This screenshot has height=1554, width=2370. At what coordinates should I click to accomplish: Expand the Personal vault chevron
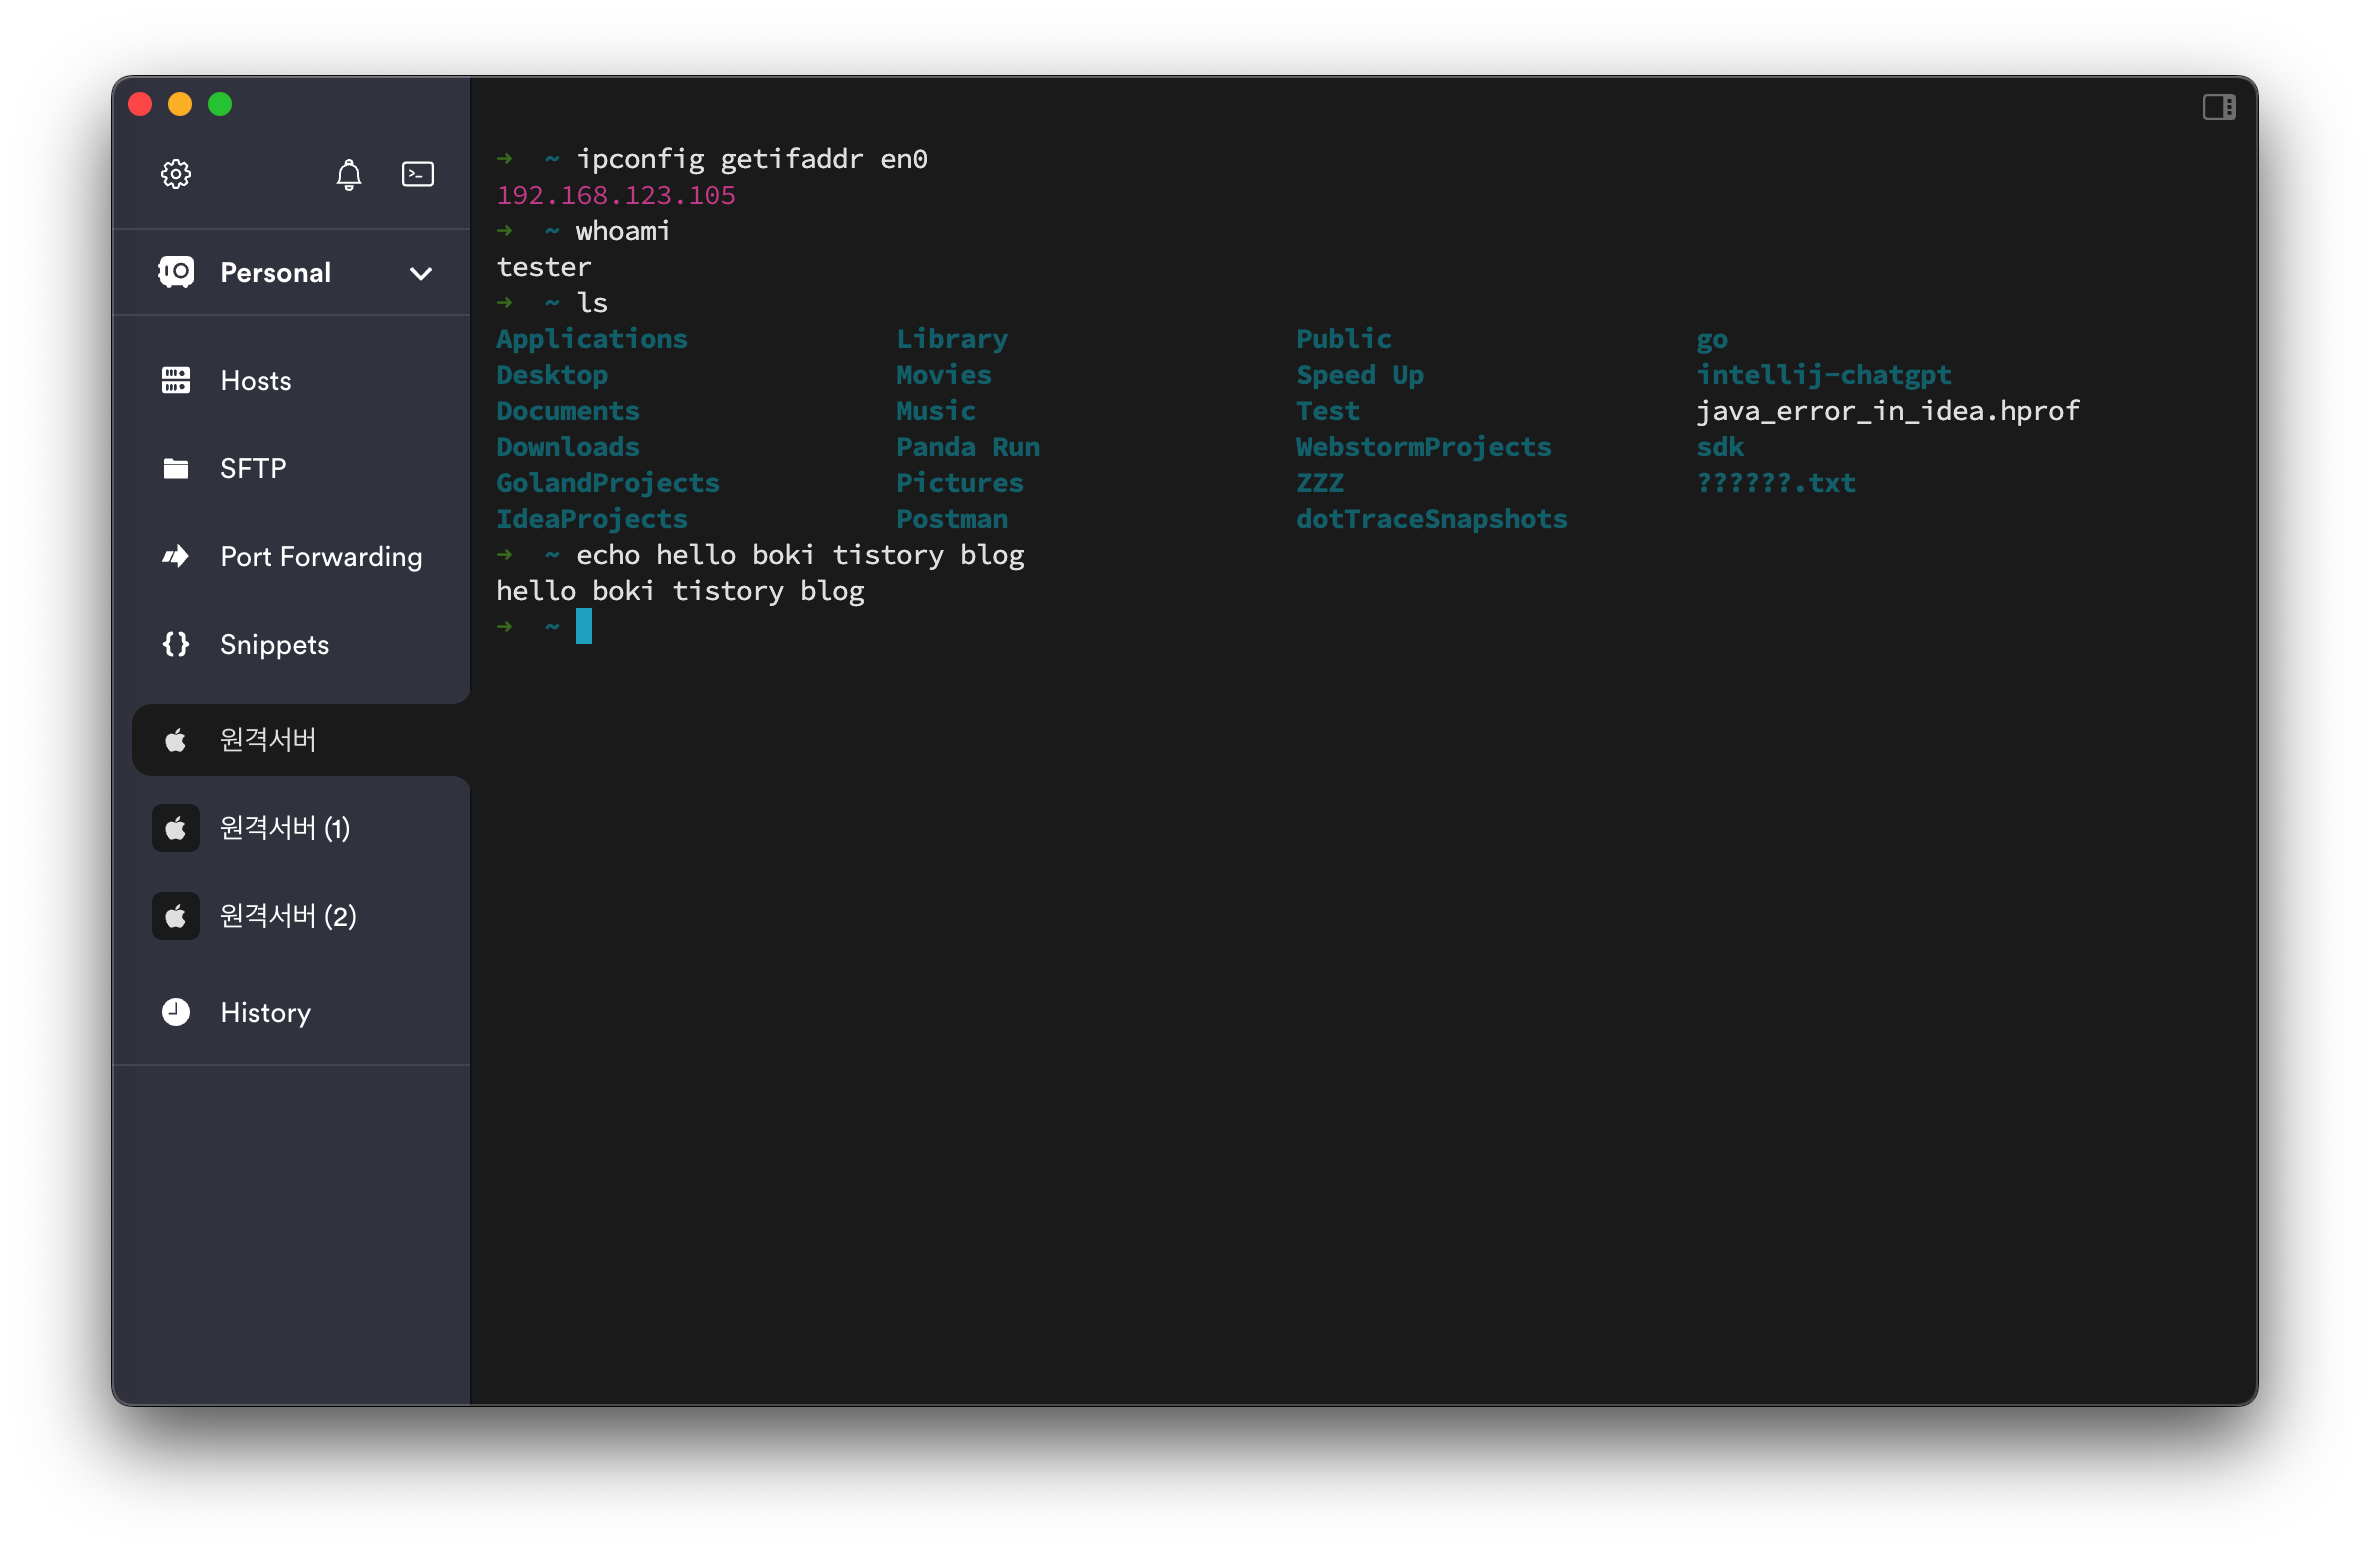click(x=421, y=273)
